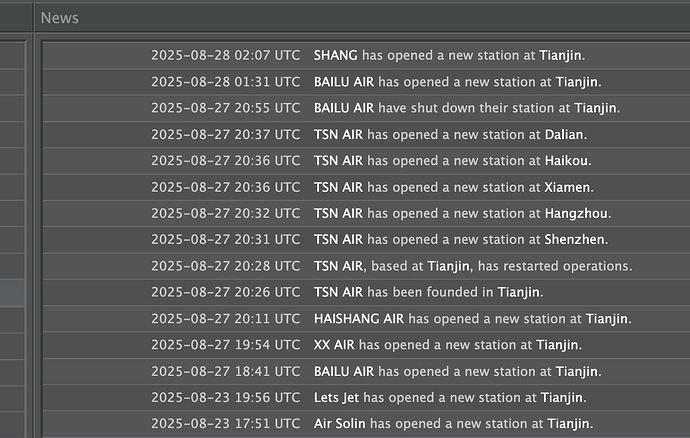Select the 2025-08-23 17:51 UTC timestamp

click(x=225, y=424)
